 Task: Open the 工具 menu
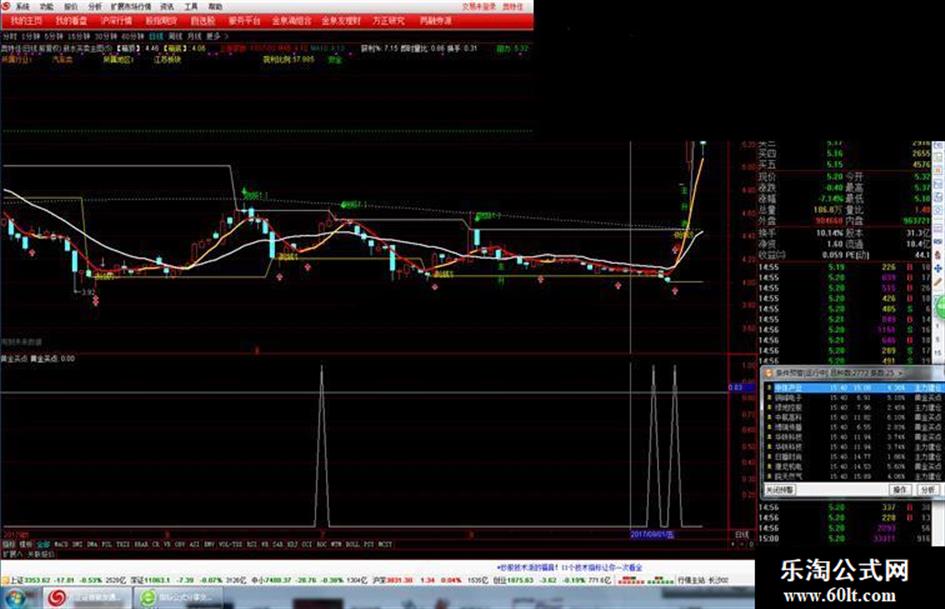point(191,7)
